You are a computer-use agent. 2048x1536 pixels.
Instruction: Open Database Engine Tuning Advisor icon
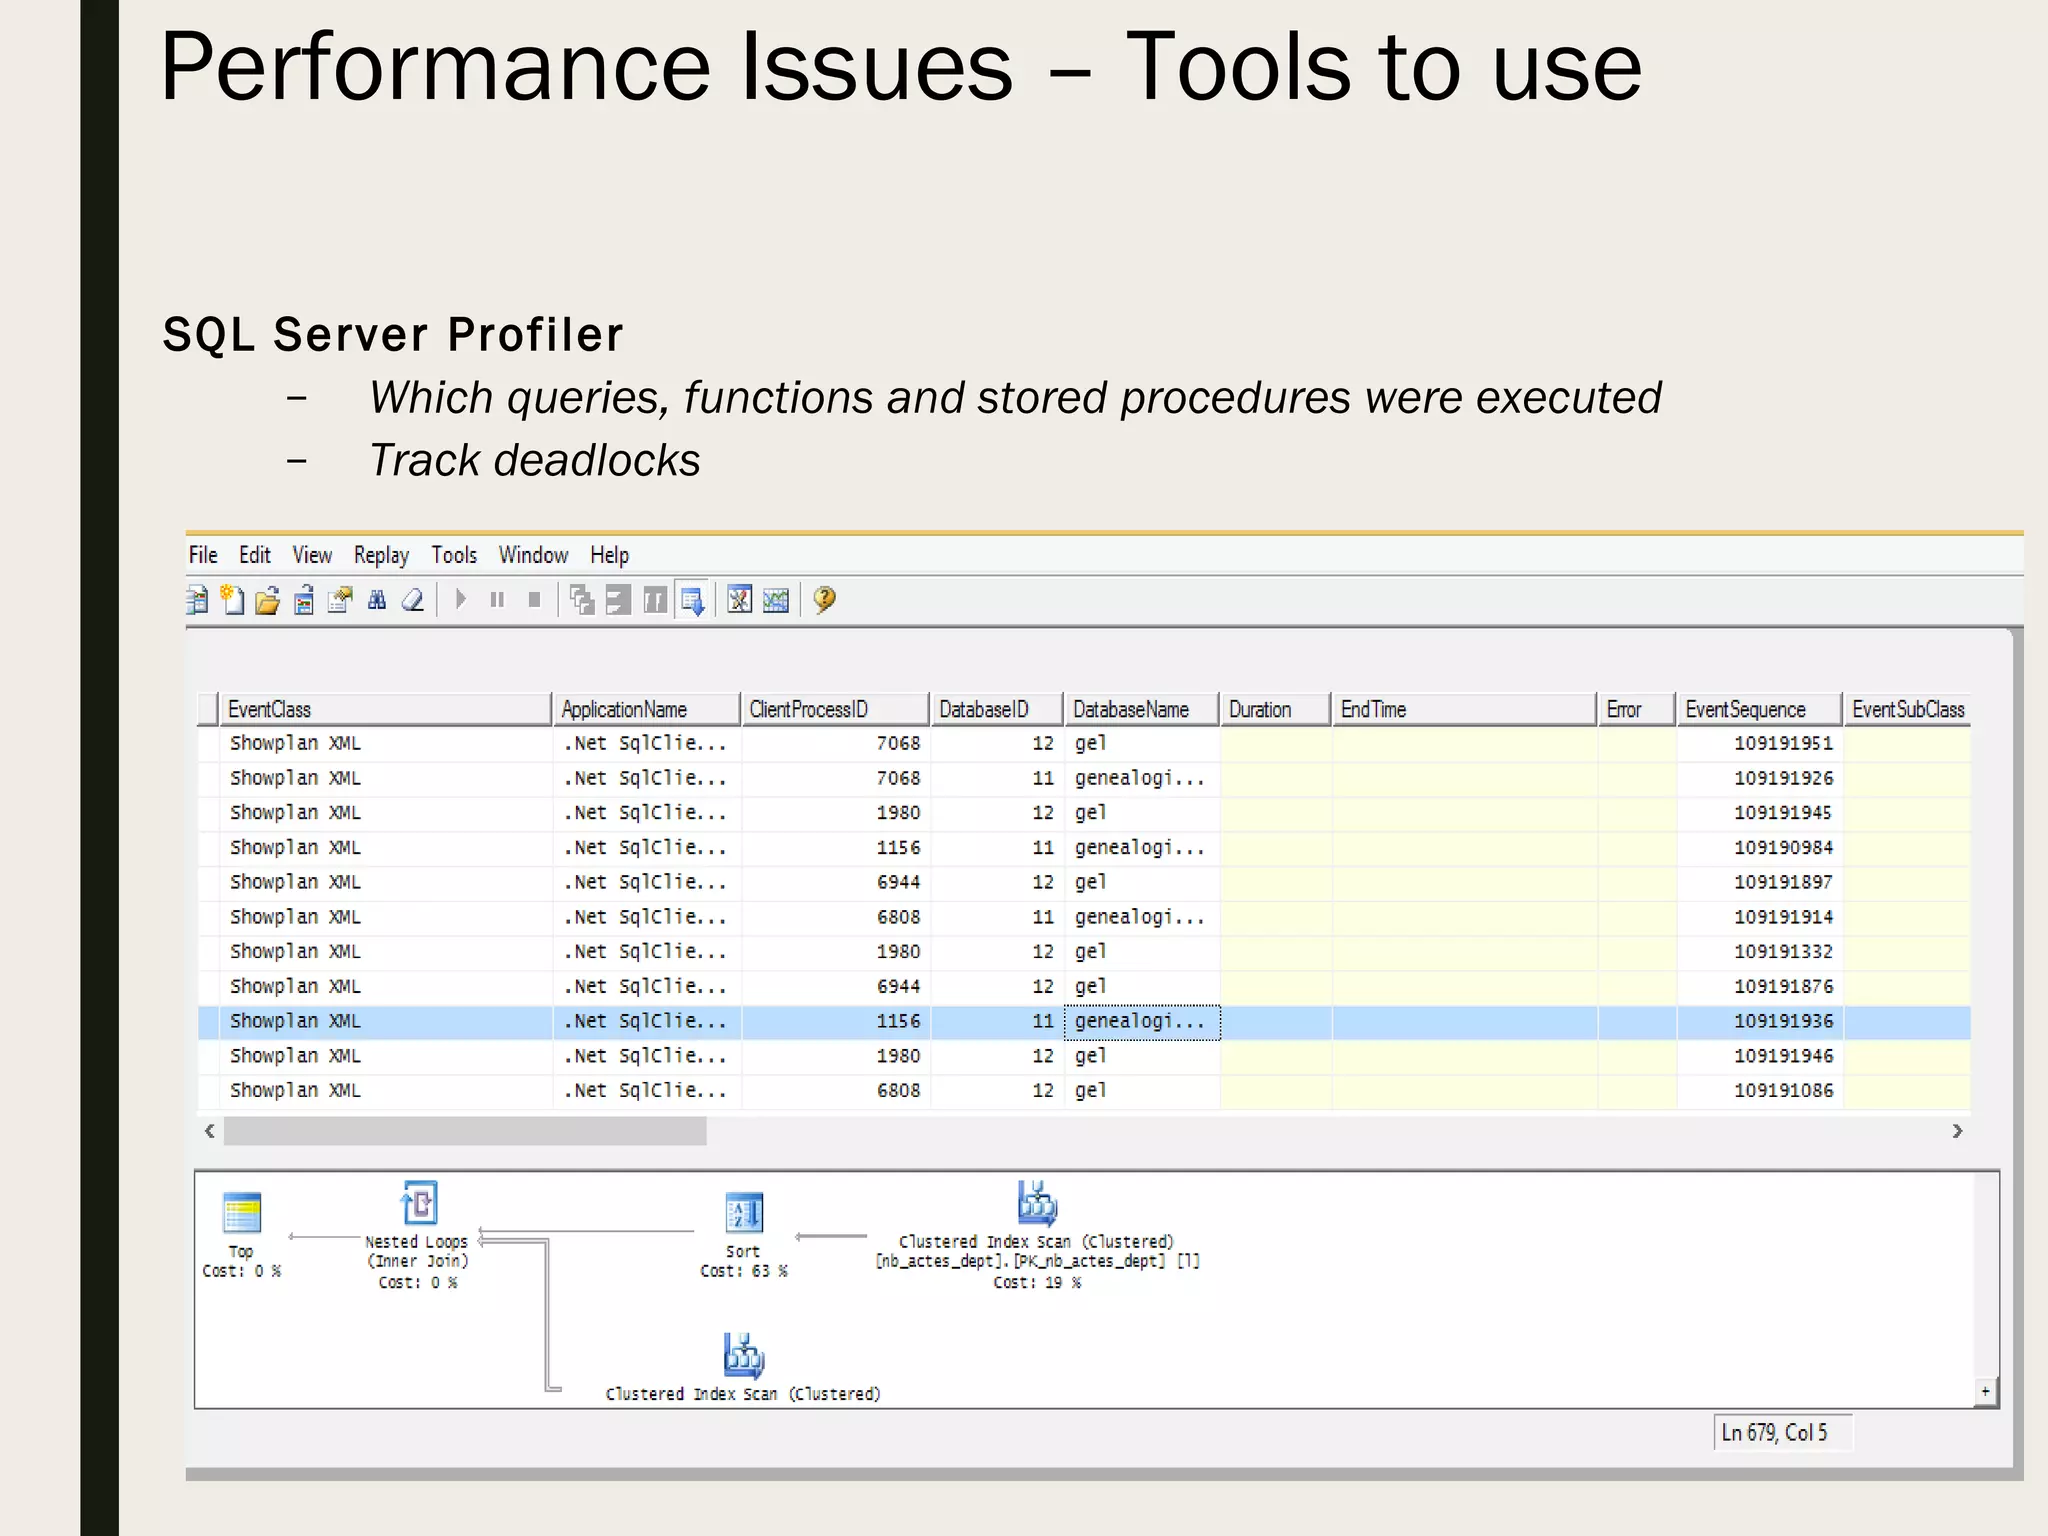pyautogui.click(x=739, y=600)
